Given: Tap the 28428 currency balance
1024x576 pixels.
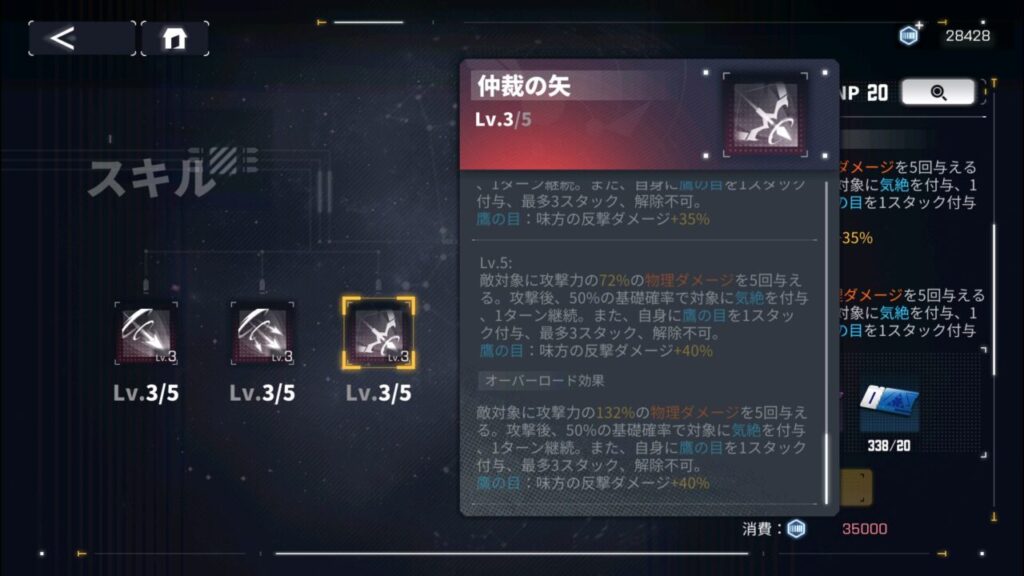Looking at the screenshot, I should 967,35.
